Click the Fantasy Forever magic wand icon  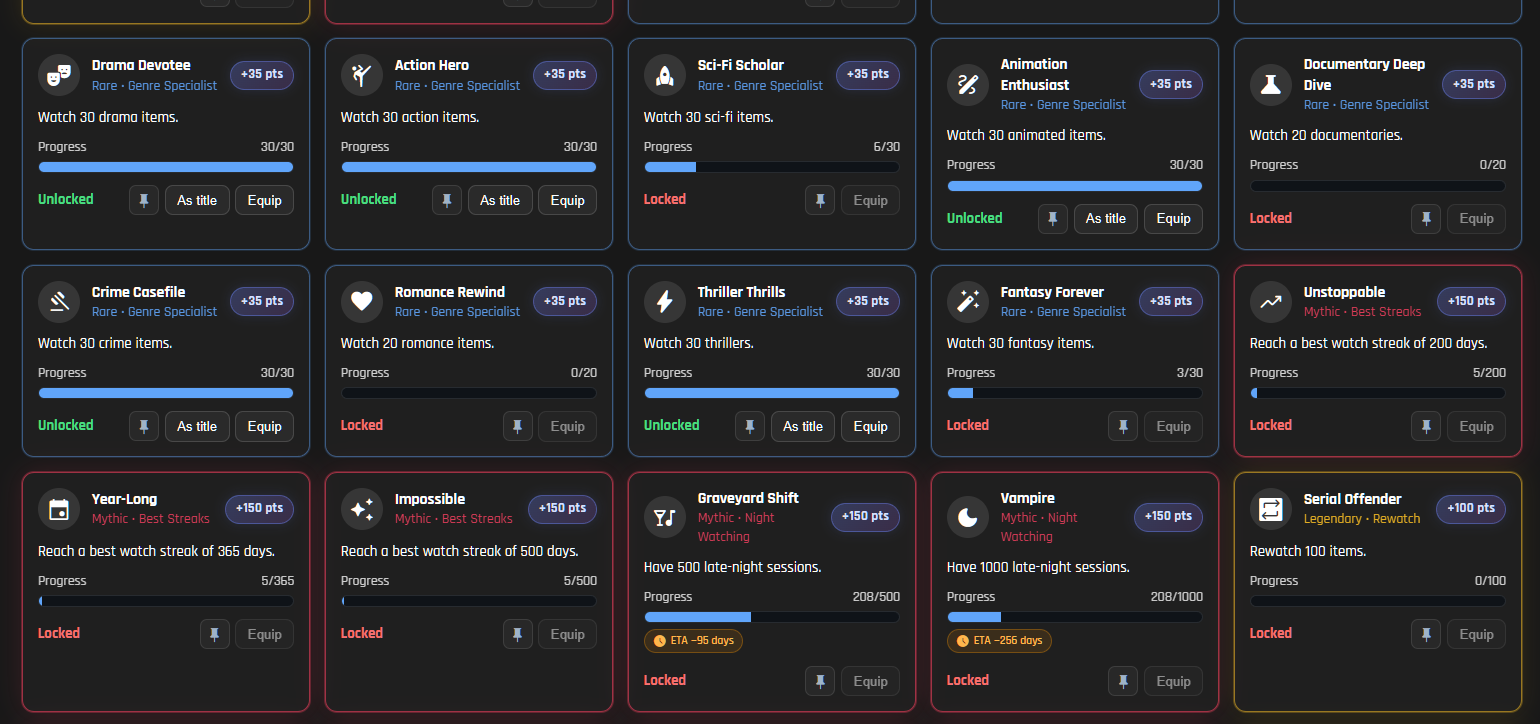968,301
